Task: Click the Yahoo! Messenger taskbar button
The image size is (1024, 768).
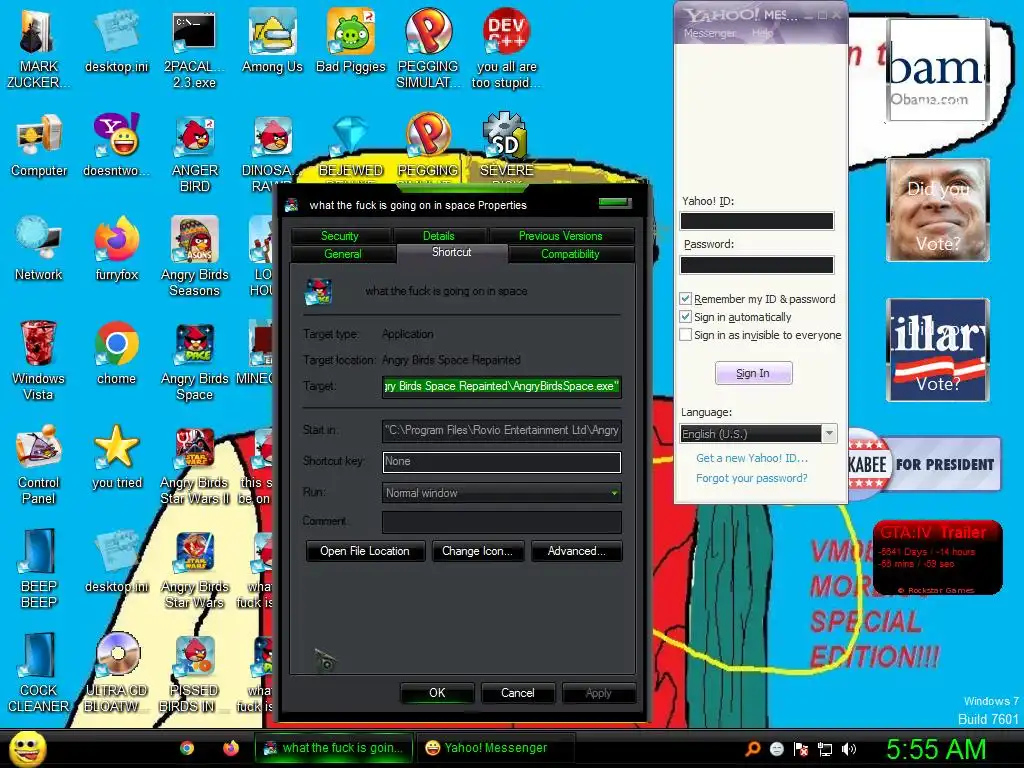Action: [496, 748]
